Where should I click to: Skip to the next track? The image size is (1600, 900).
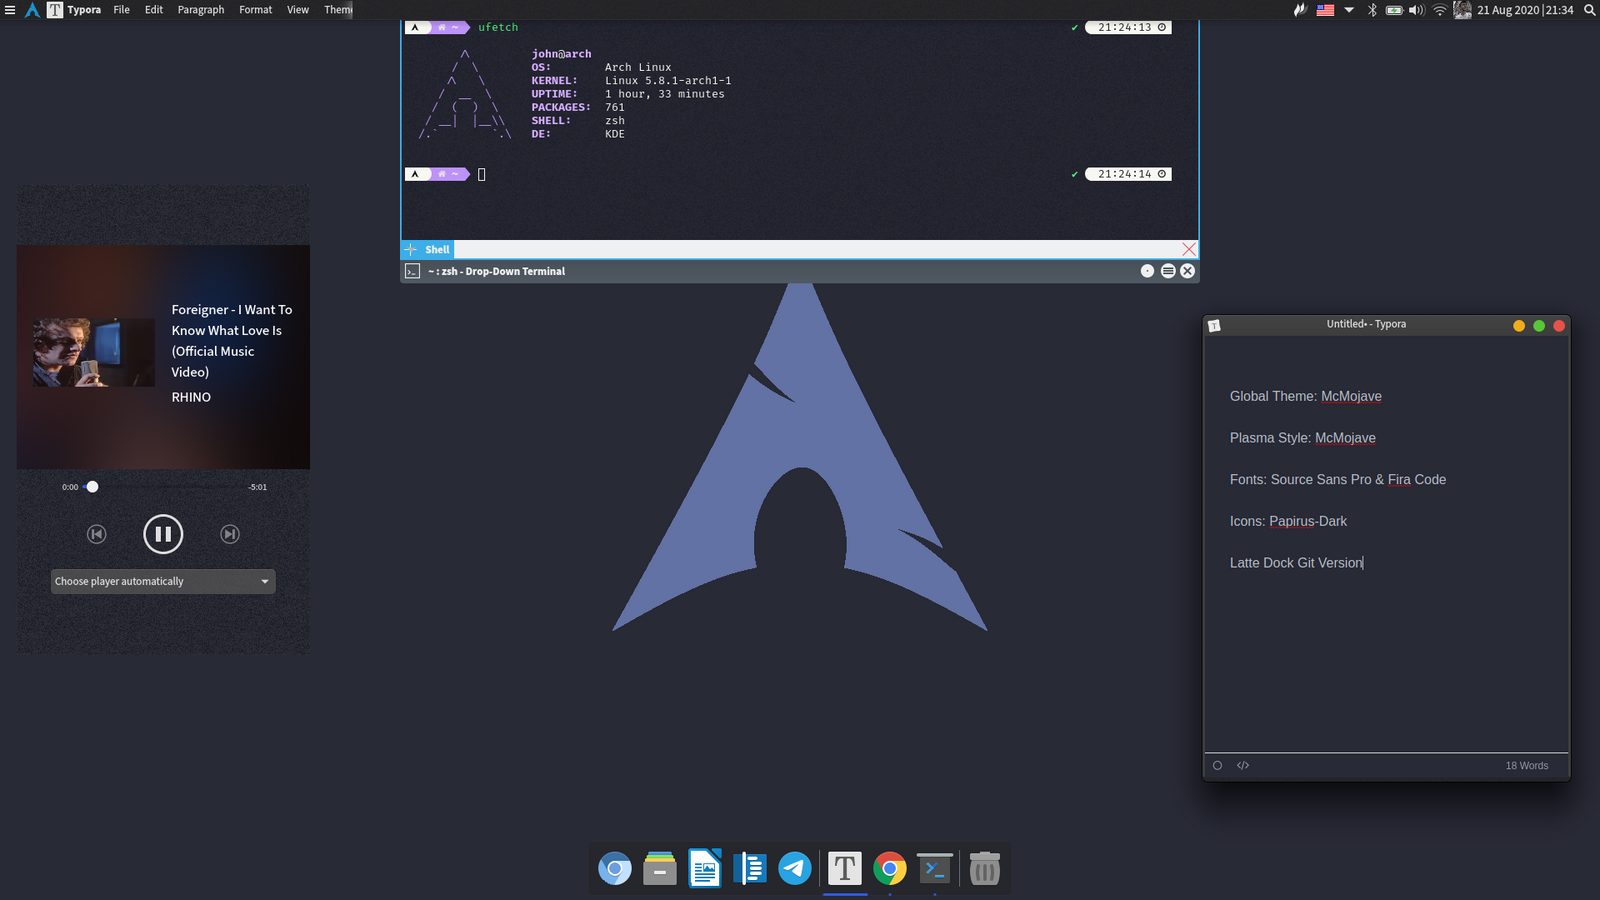(x=230, y=534)
